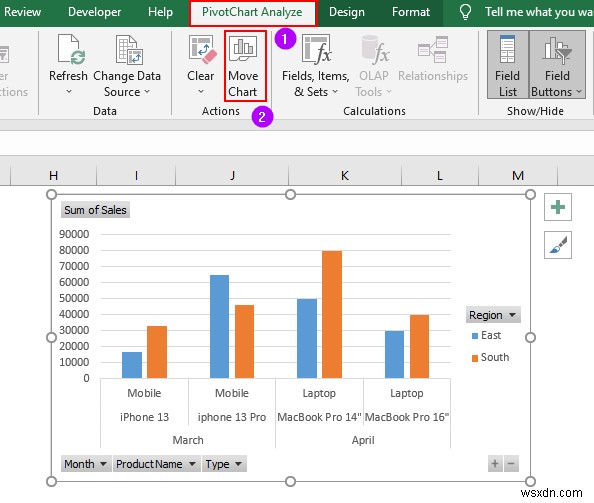The height and width of the screenshot is (503, 594).
Task: Open Chart Styles paintbrush button
Action: (x=557, y=245)
